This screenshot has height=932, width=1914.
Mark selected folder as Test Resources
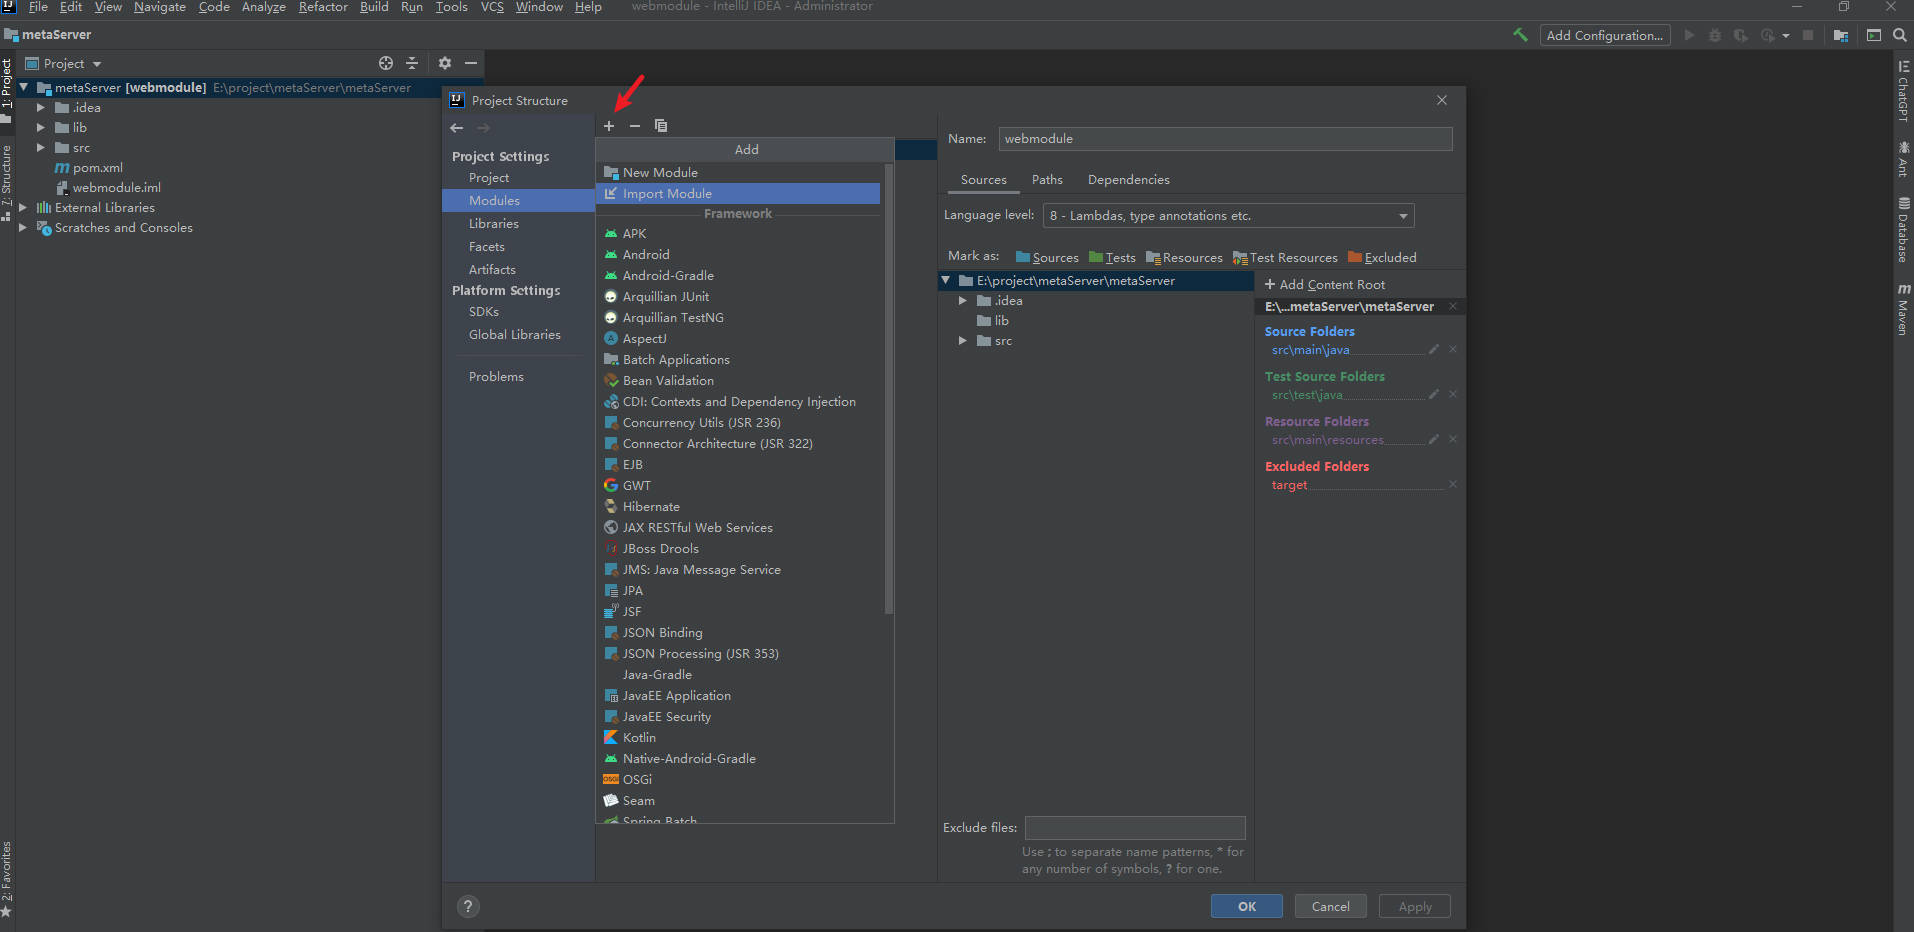pyautogui.click(x=1285, y=258)
